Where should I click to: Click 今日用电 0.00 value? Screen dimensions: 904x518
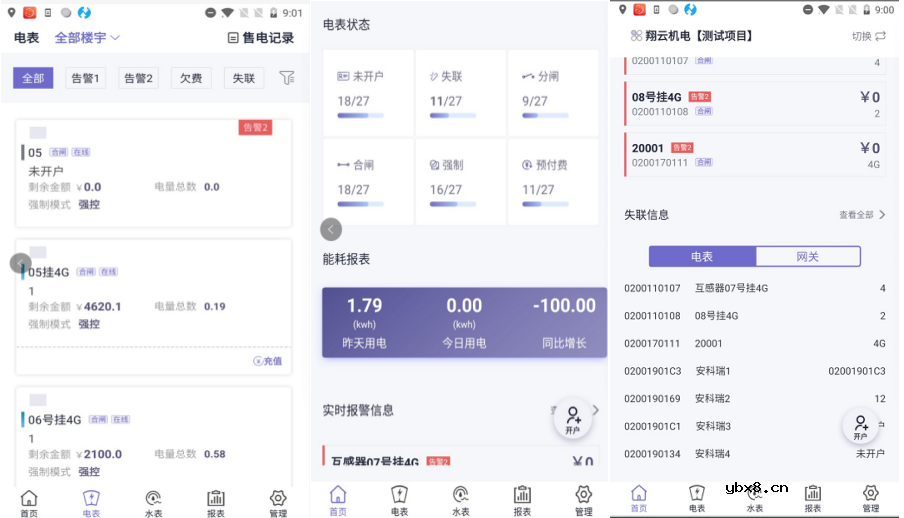coord(464,306)
